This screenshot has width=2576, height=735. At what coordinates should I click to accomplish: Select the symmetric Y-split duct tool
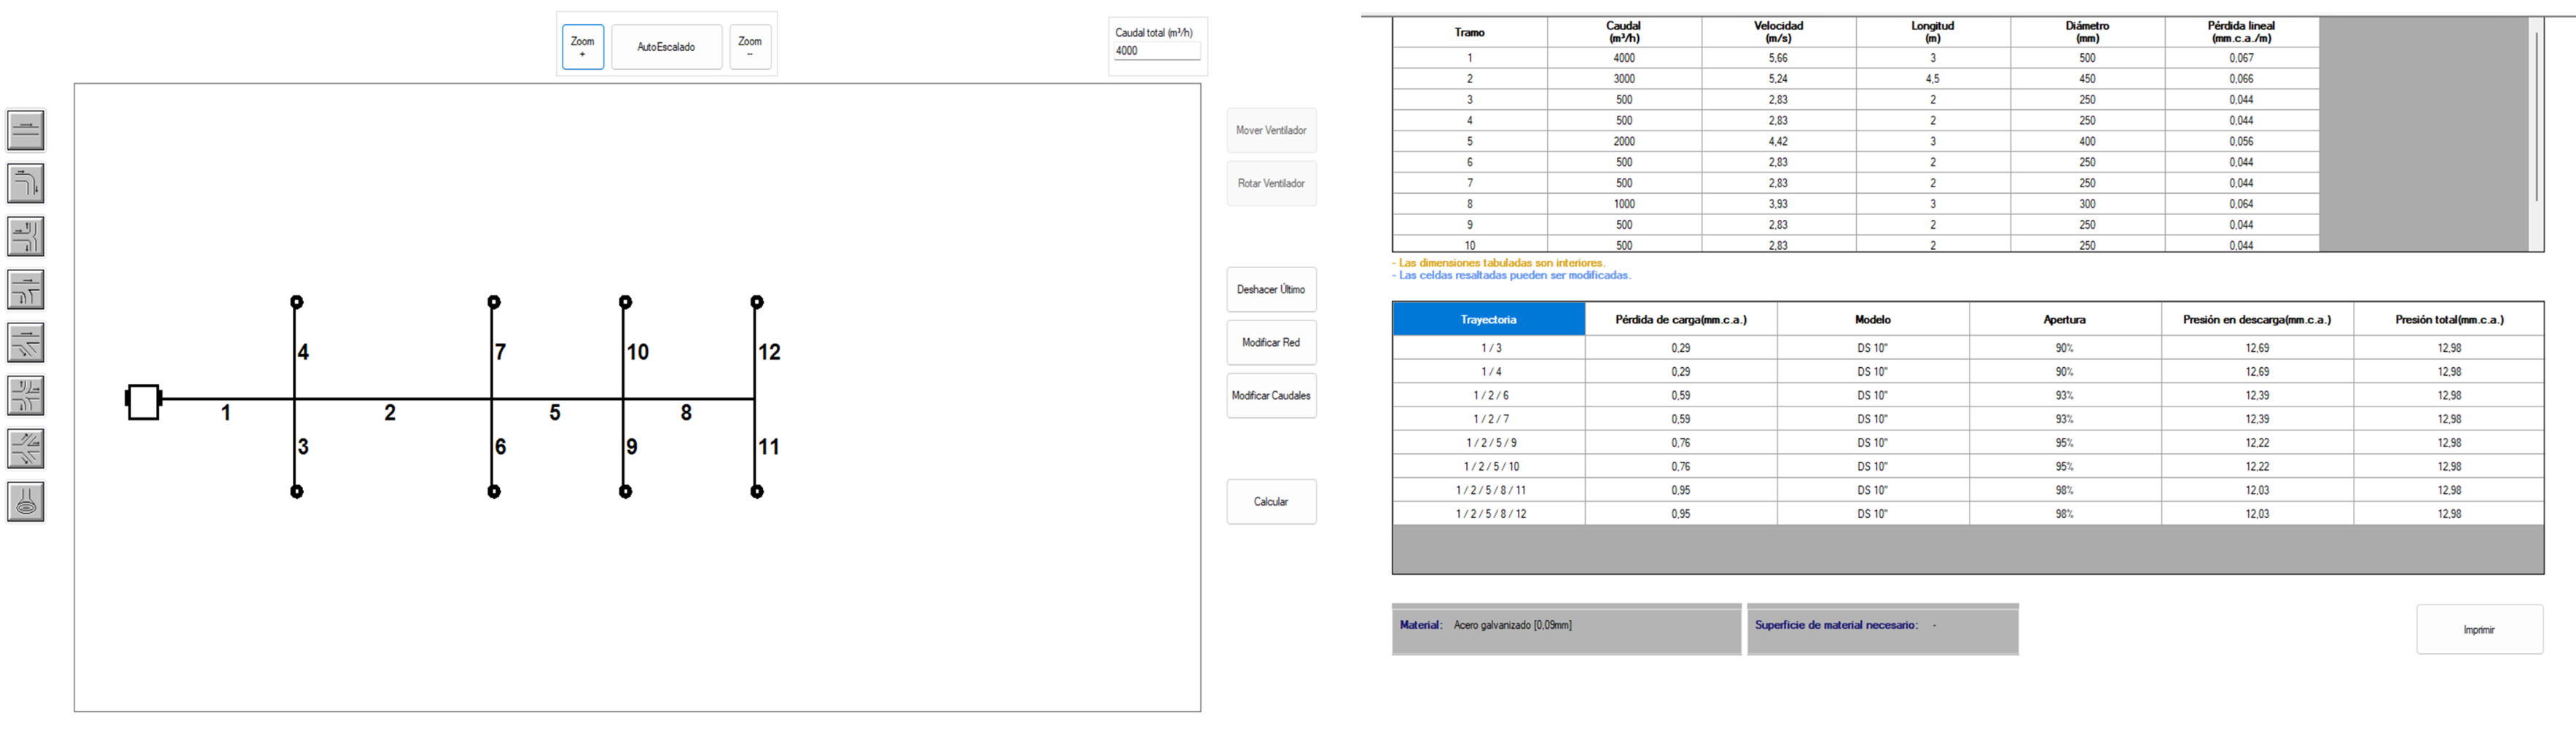26,237
